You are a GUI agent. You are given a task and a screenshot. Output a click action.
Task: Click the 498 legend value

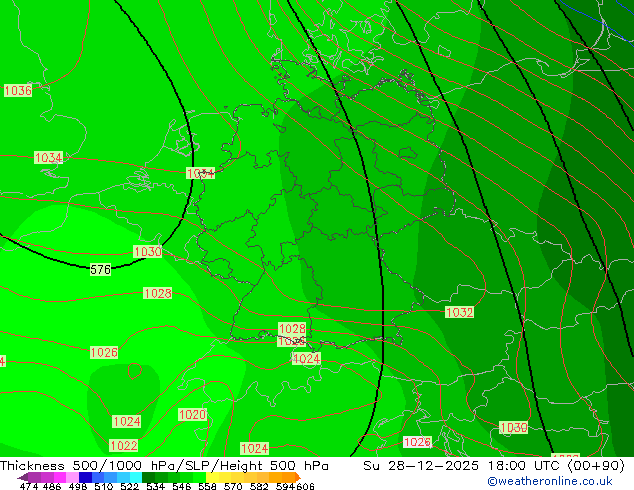[x=78, y=486]
